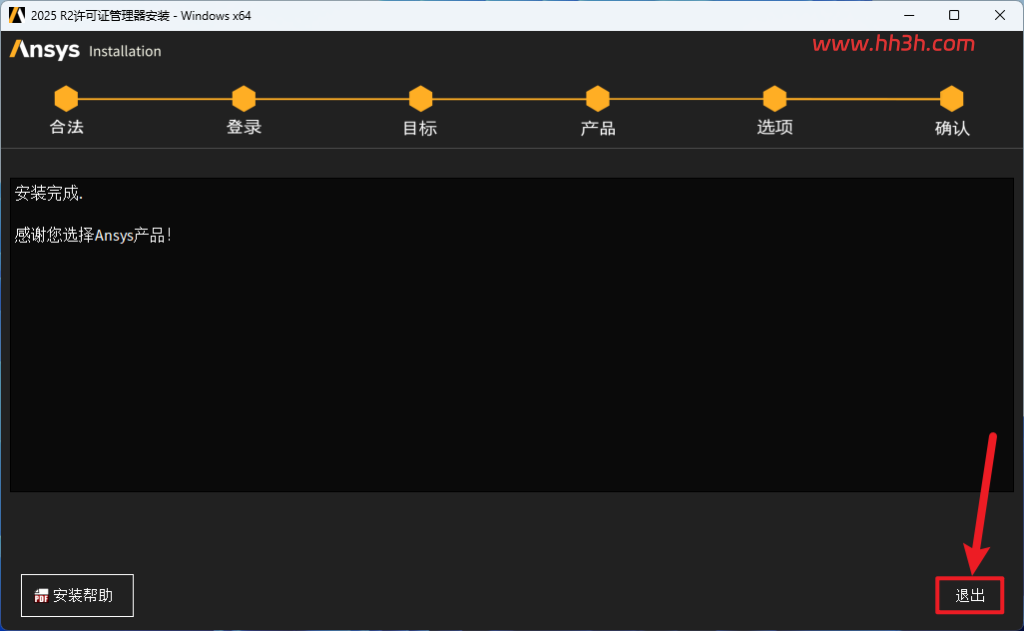Close the installer window
Screen dimensions: 1024x631
tap(1000, 15)
